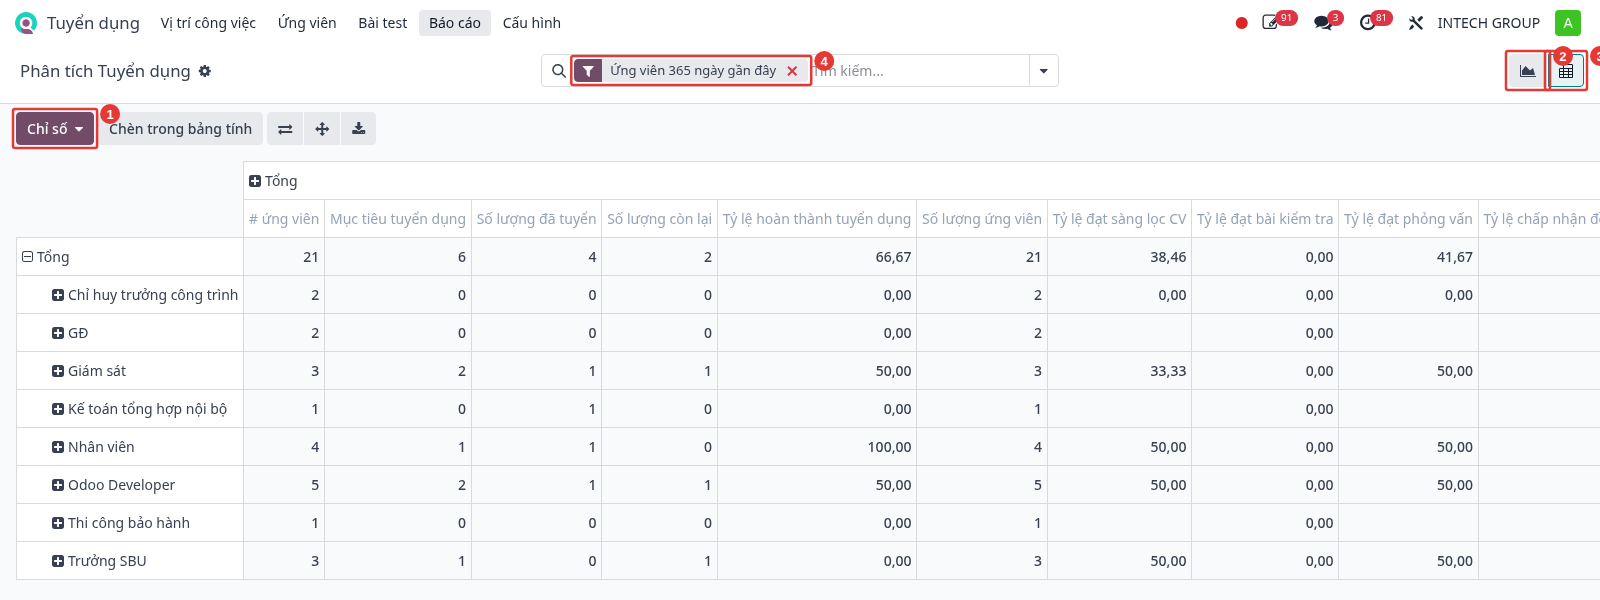Screen dimensions: 1600x600
Task: Open the Bài test menu
Action: (x=383, y=23)
